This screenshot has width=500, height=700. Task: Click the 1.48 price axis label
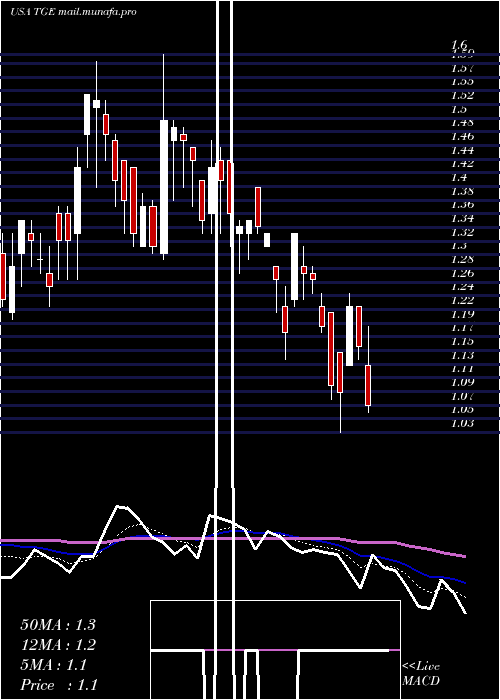(462, 123)
